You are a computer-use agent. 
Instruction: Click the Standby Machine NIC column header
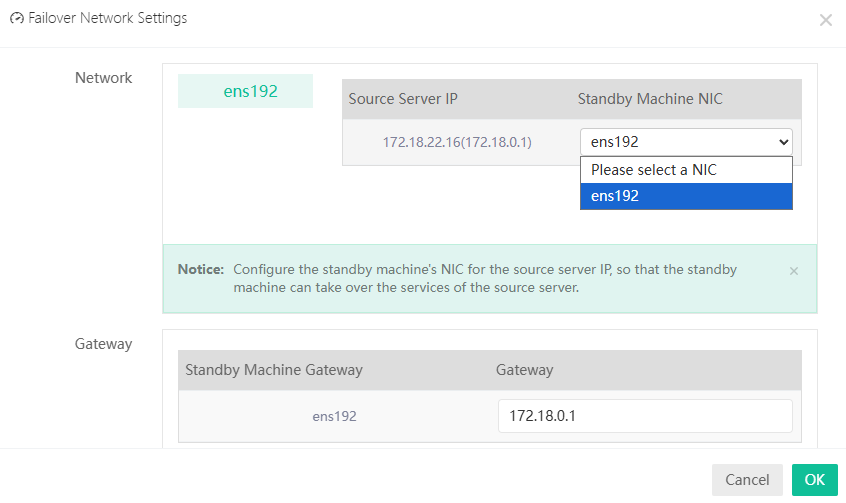pos(650,99)
